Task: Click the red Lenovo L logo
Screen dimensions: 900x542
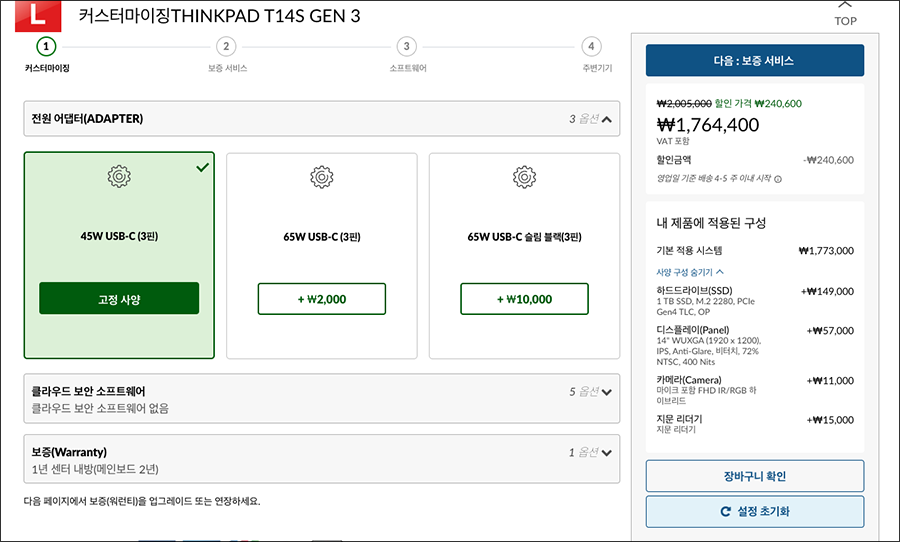Action: click(38, 16)
